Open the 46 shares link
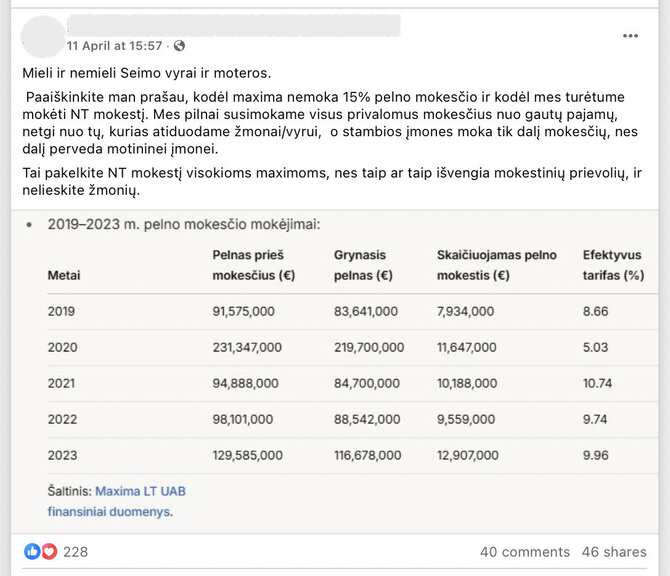Viewport: 670px width, 576px height. tap(614, 552)
